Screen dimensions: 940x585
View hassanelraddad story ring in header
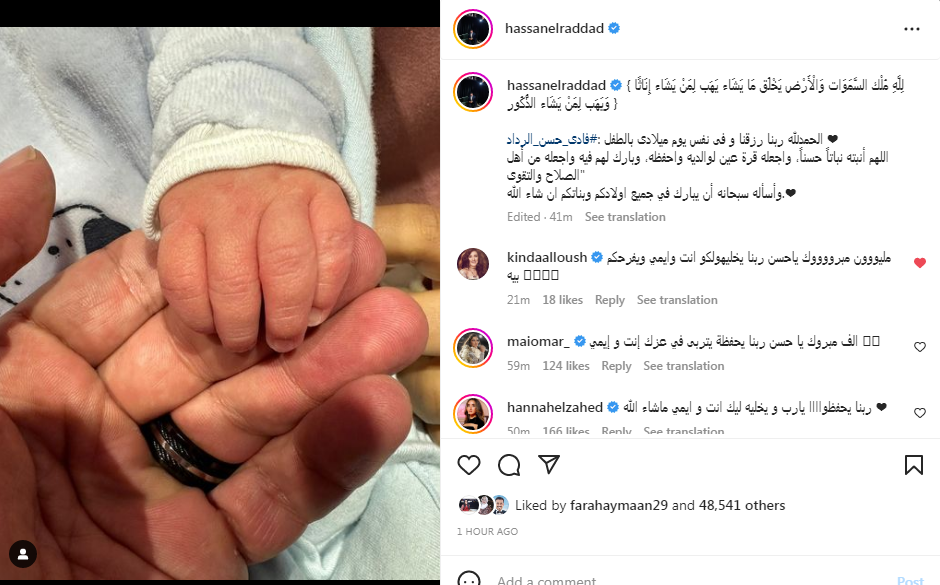[x=473, y=29]
